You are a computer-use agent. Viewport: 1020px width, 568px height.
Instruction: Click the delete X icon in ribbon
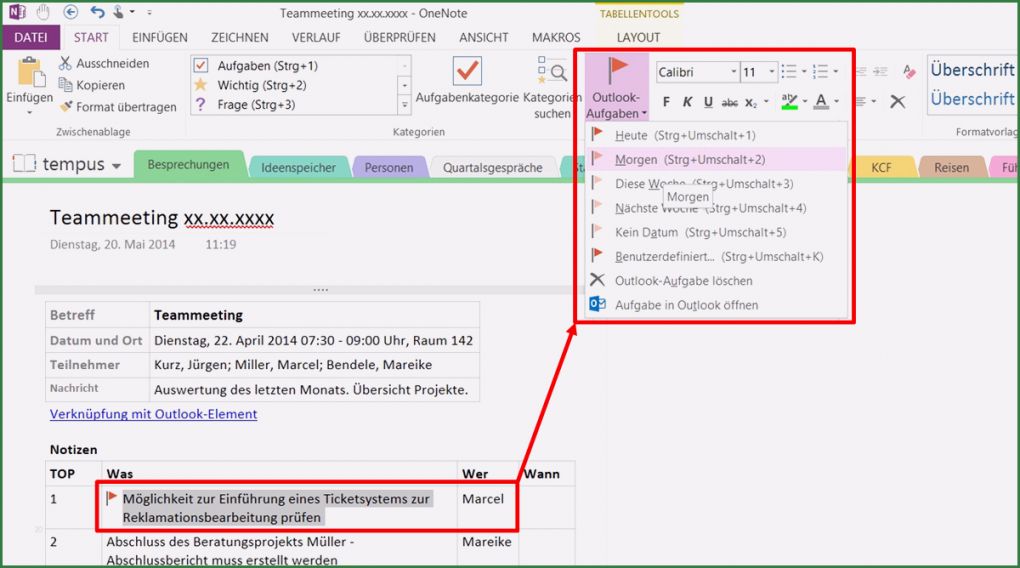pos(898,101)
